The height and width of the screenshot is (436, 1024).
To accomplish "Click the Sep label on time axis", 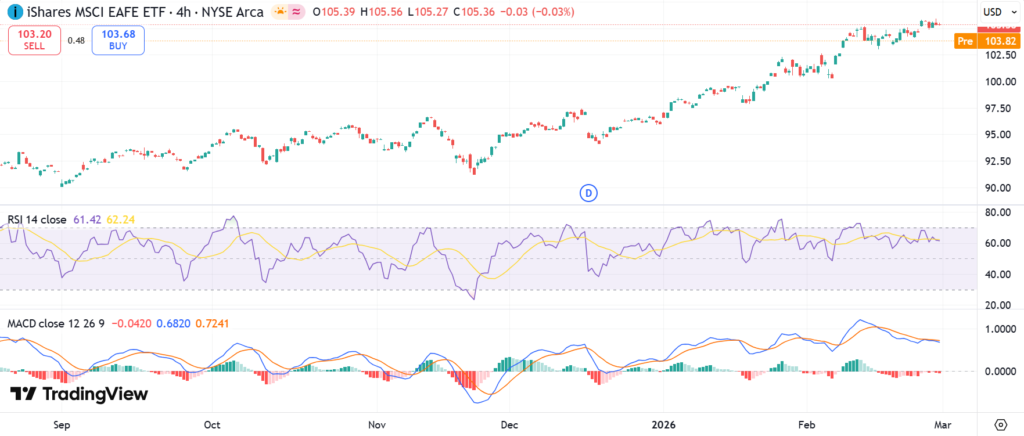I will 59,424.
